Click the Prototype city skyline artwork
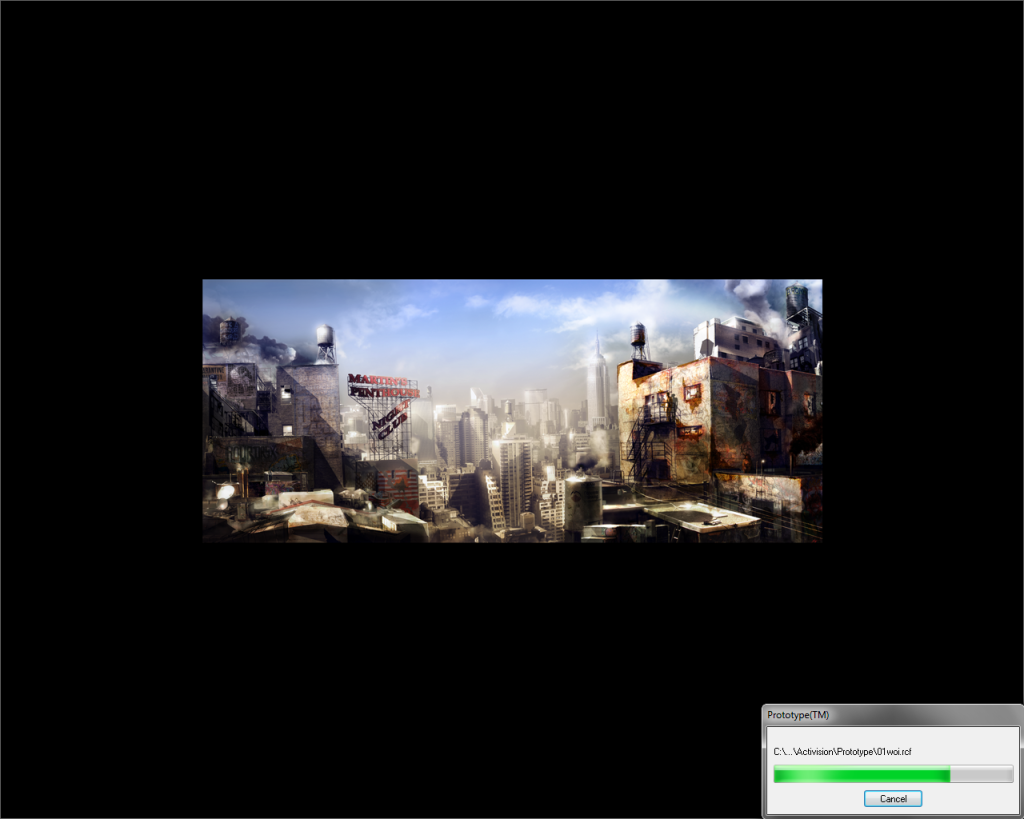 (x=512, y=411)
